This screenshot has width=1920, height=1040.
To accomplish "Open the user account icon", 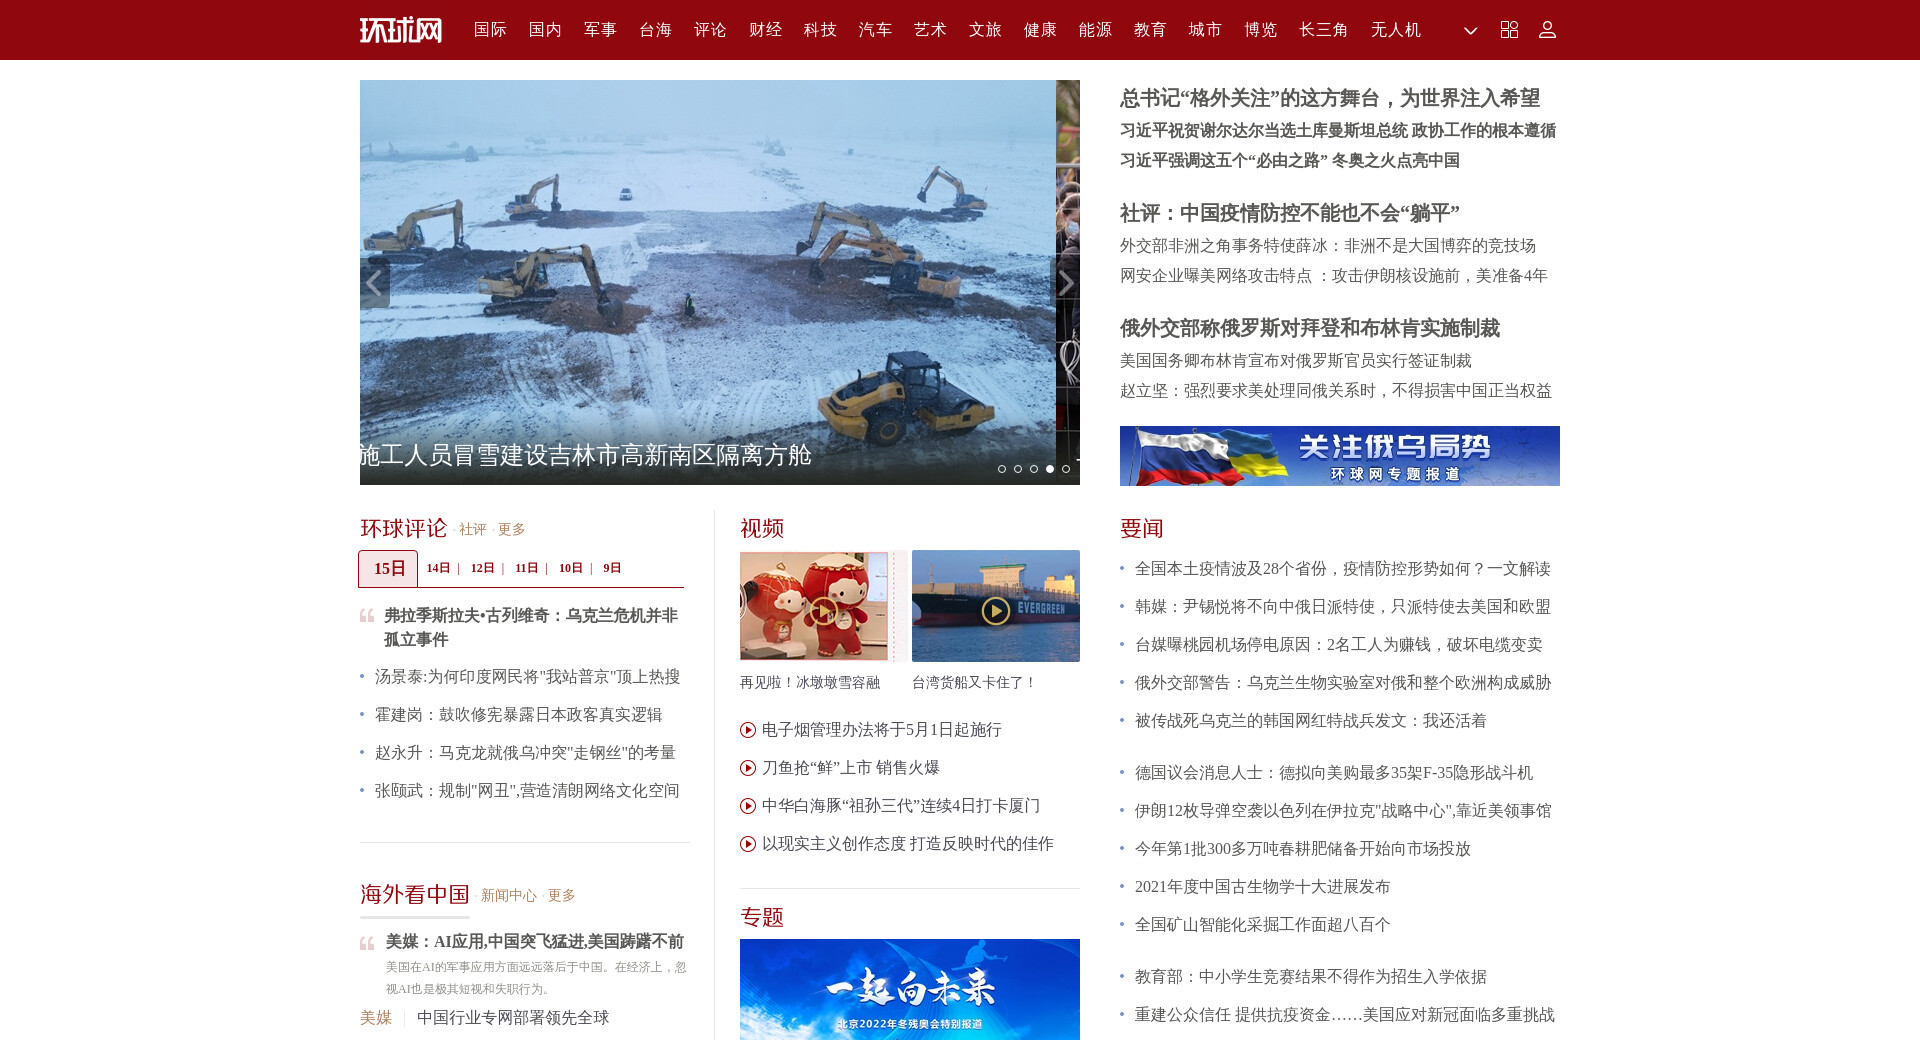I will [x=1547, y=30].
